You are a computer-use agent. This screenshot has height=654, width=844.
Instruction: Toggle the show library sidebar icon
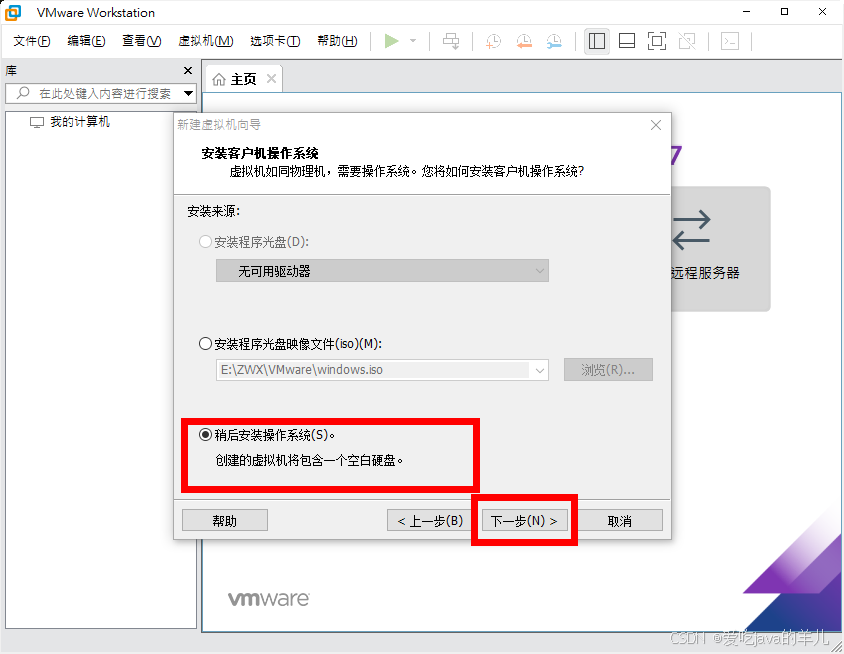tap(596, 41)
